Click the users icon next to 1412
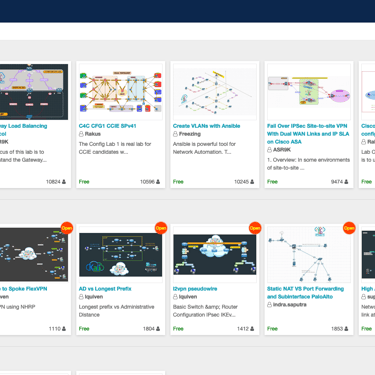The width and height of the screenshot is (375, 375). tap(252, 329)
